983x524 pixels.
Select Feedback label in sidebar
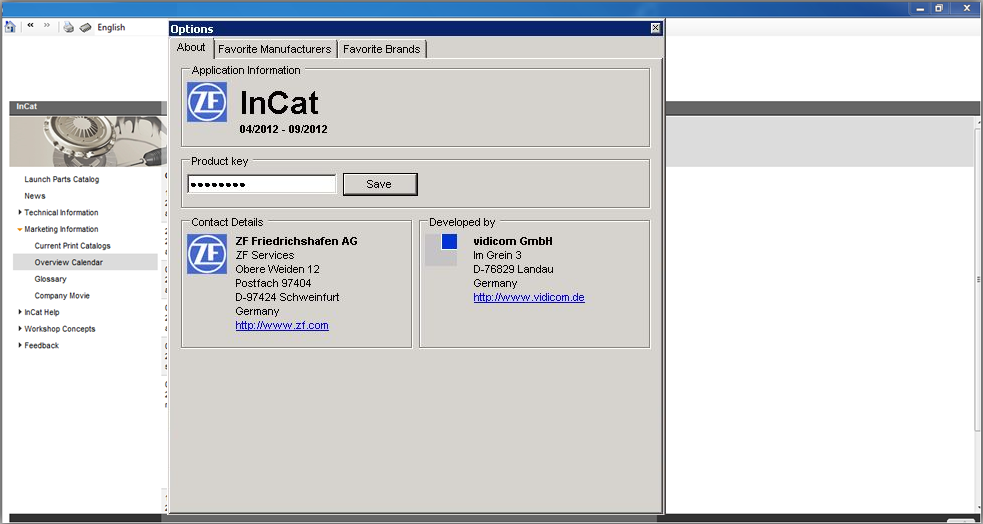(x=41, y=345)
